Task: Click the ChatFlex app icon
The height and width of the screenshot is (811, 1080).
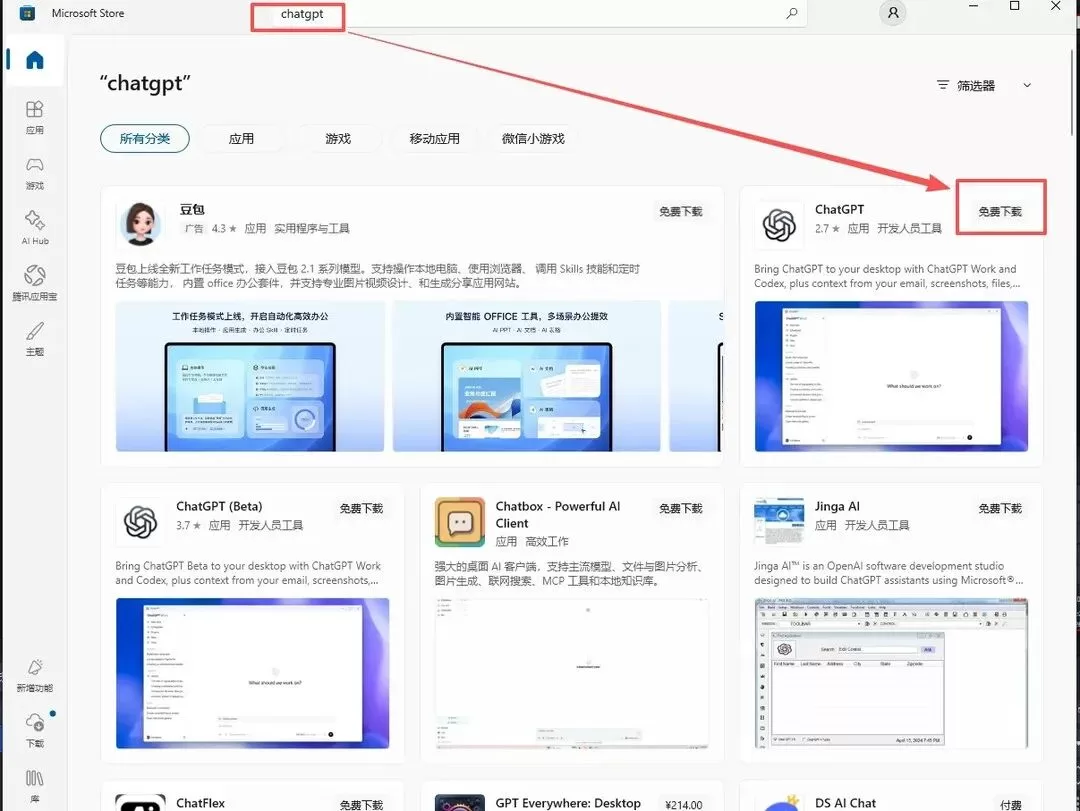Action: [x=141, y=803]
